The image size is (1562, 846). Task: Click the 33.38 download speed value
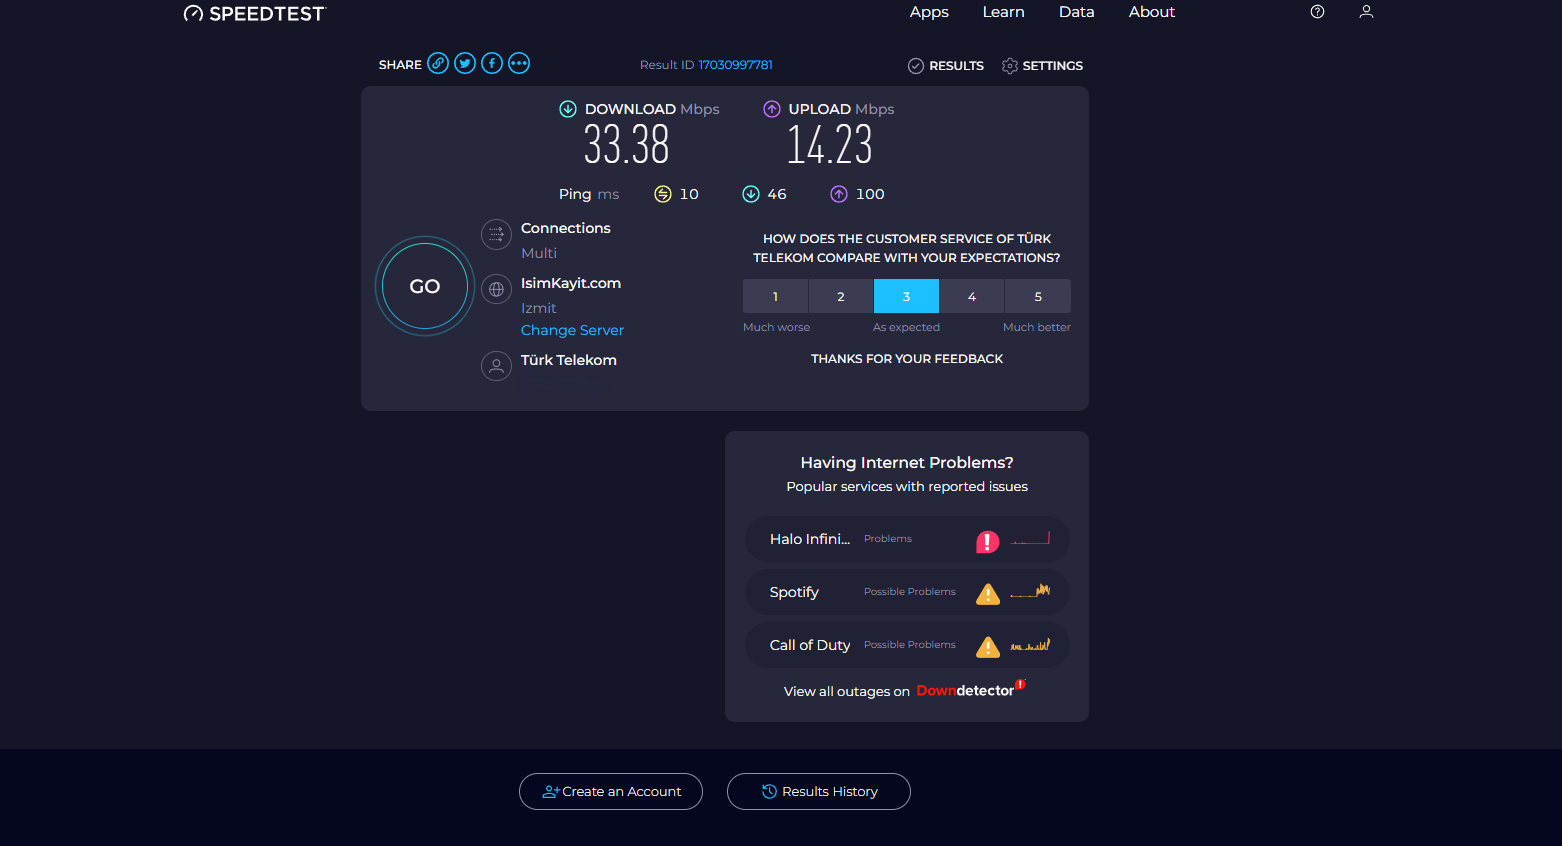click(x=627, y=145)
